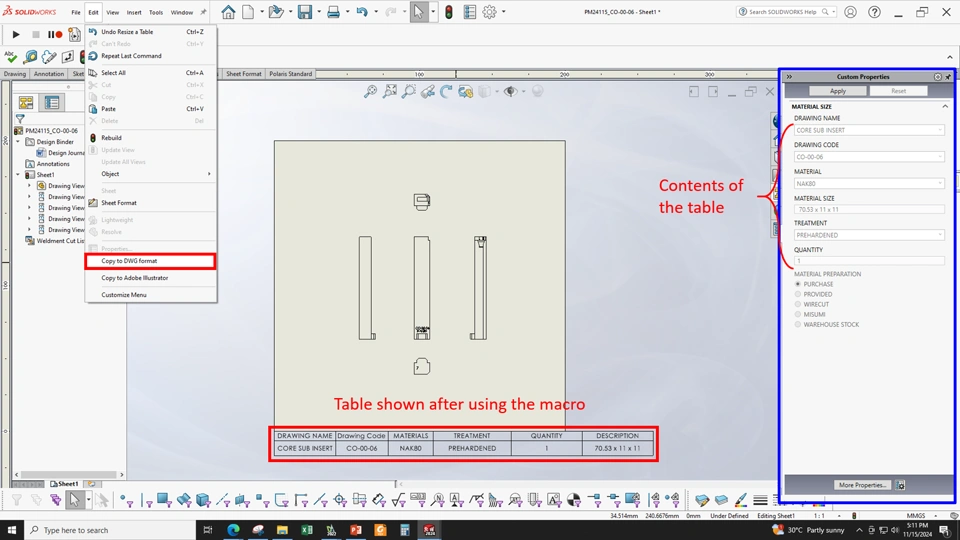Click the Record/Pause macro button
Image resolution: width=960 pixels, height=540 pixels.
pos(54,35)
